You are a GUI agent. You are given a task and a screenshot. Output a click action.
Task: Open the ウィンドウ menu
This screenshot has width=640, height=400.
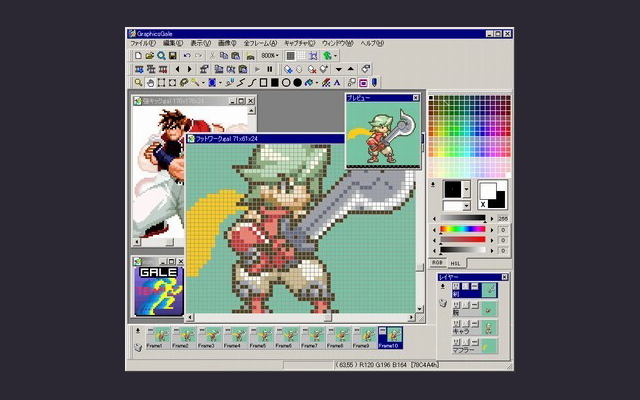337,43
